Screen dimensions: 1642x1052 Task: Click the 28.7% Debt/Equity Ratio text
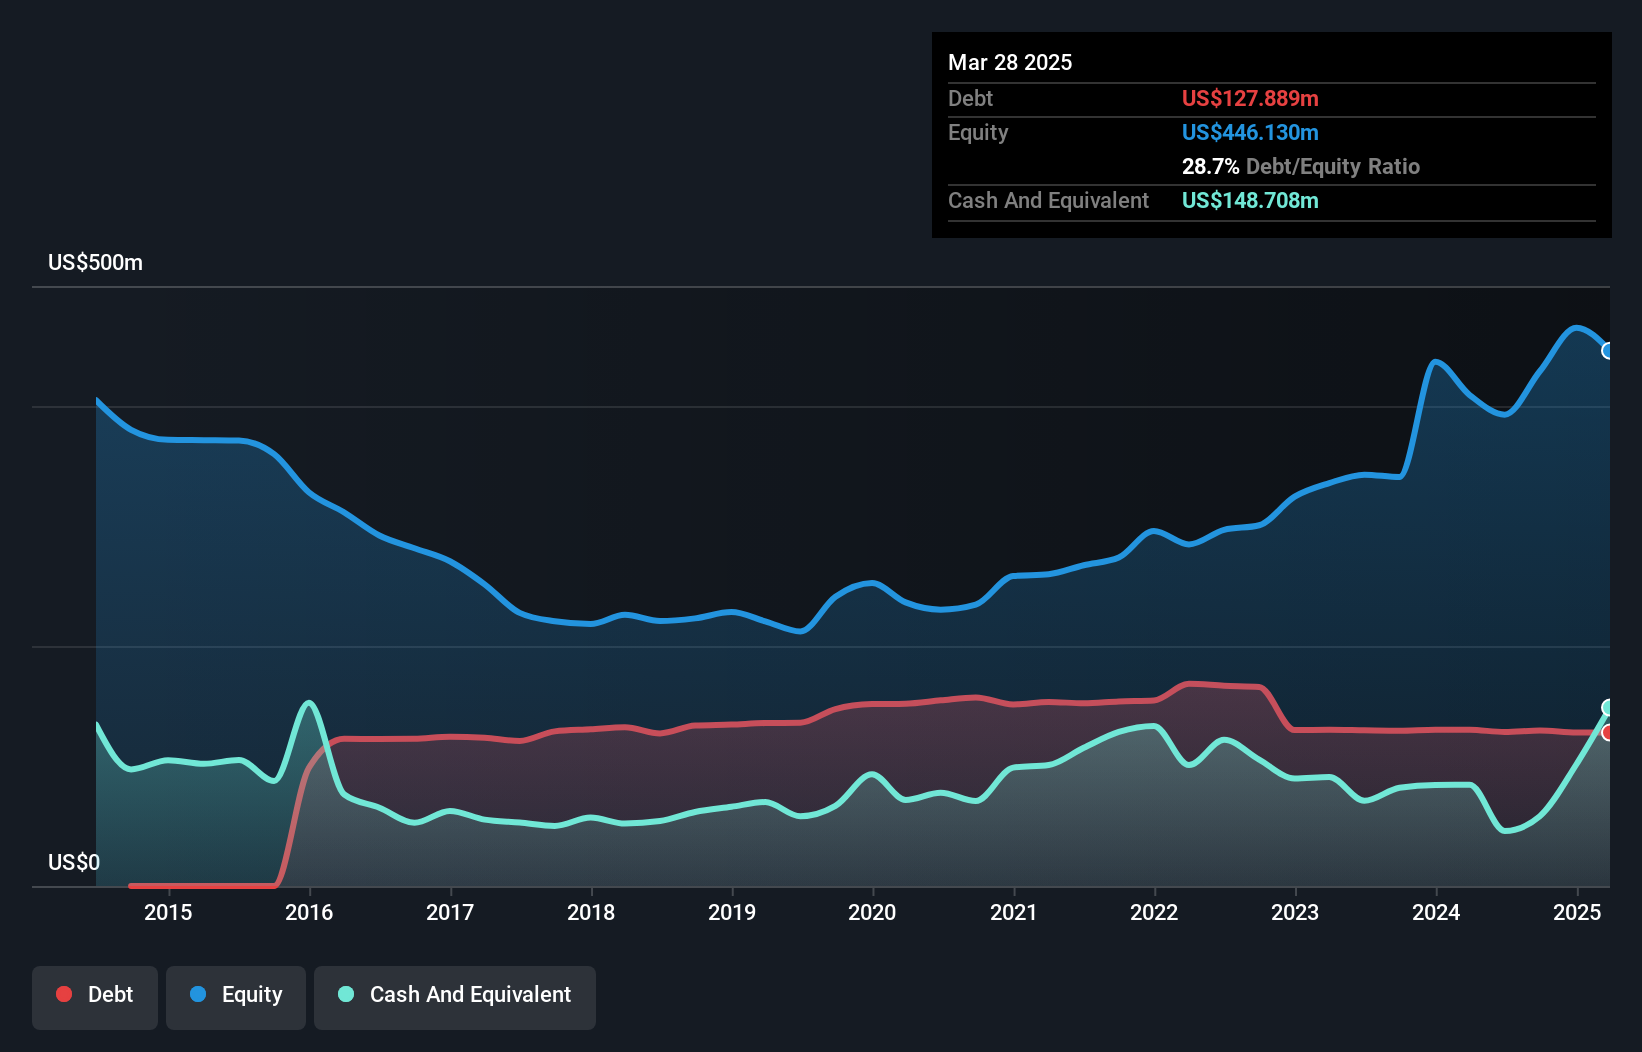point(1301,166)
